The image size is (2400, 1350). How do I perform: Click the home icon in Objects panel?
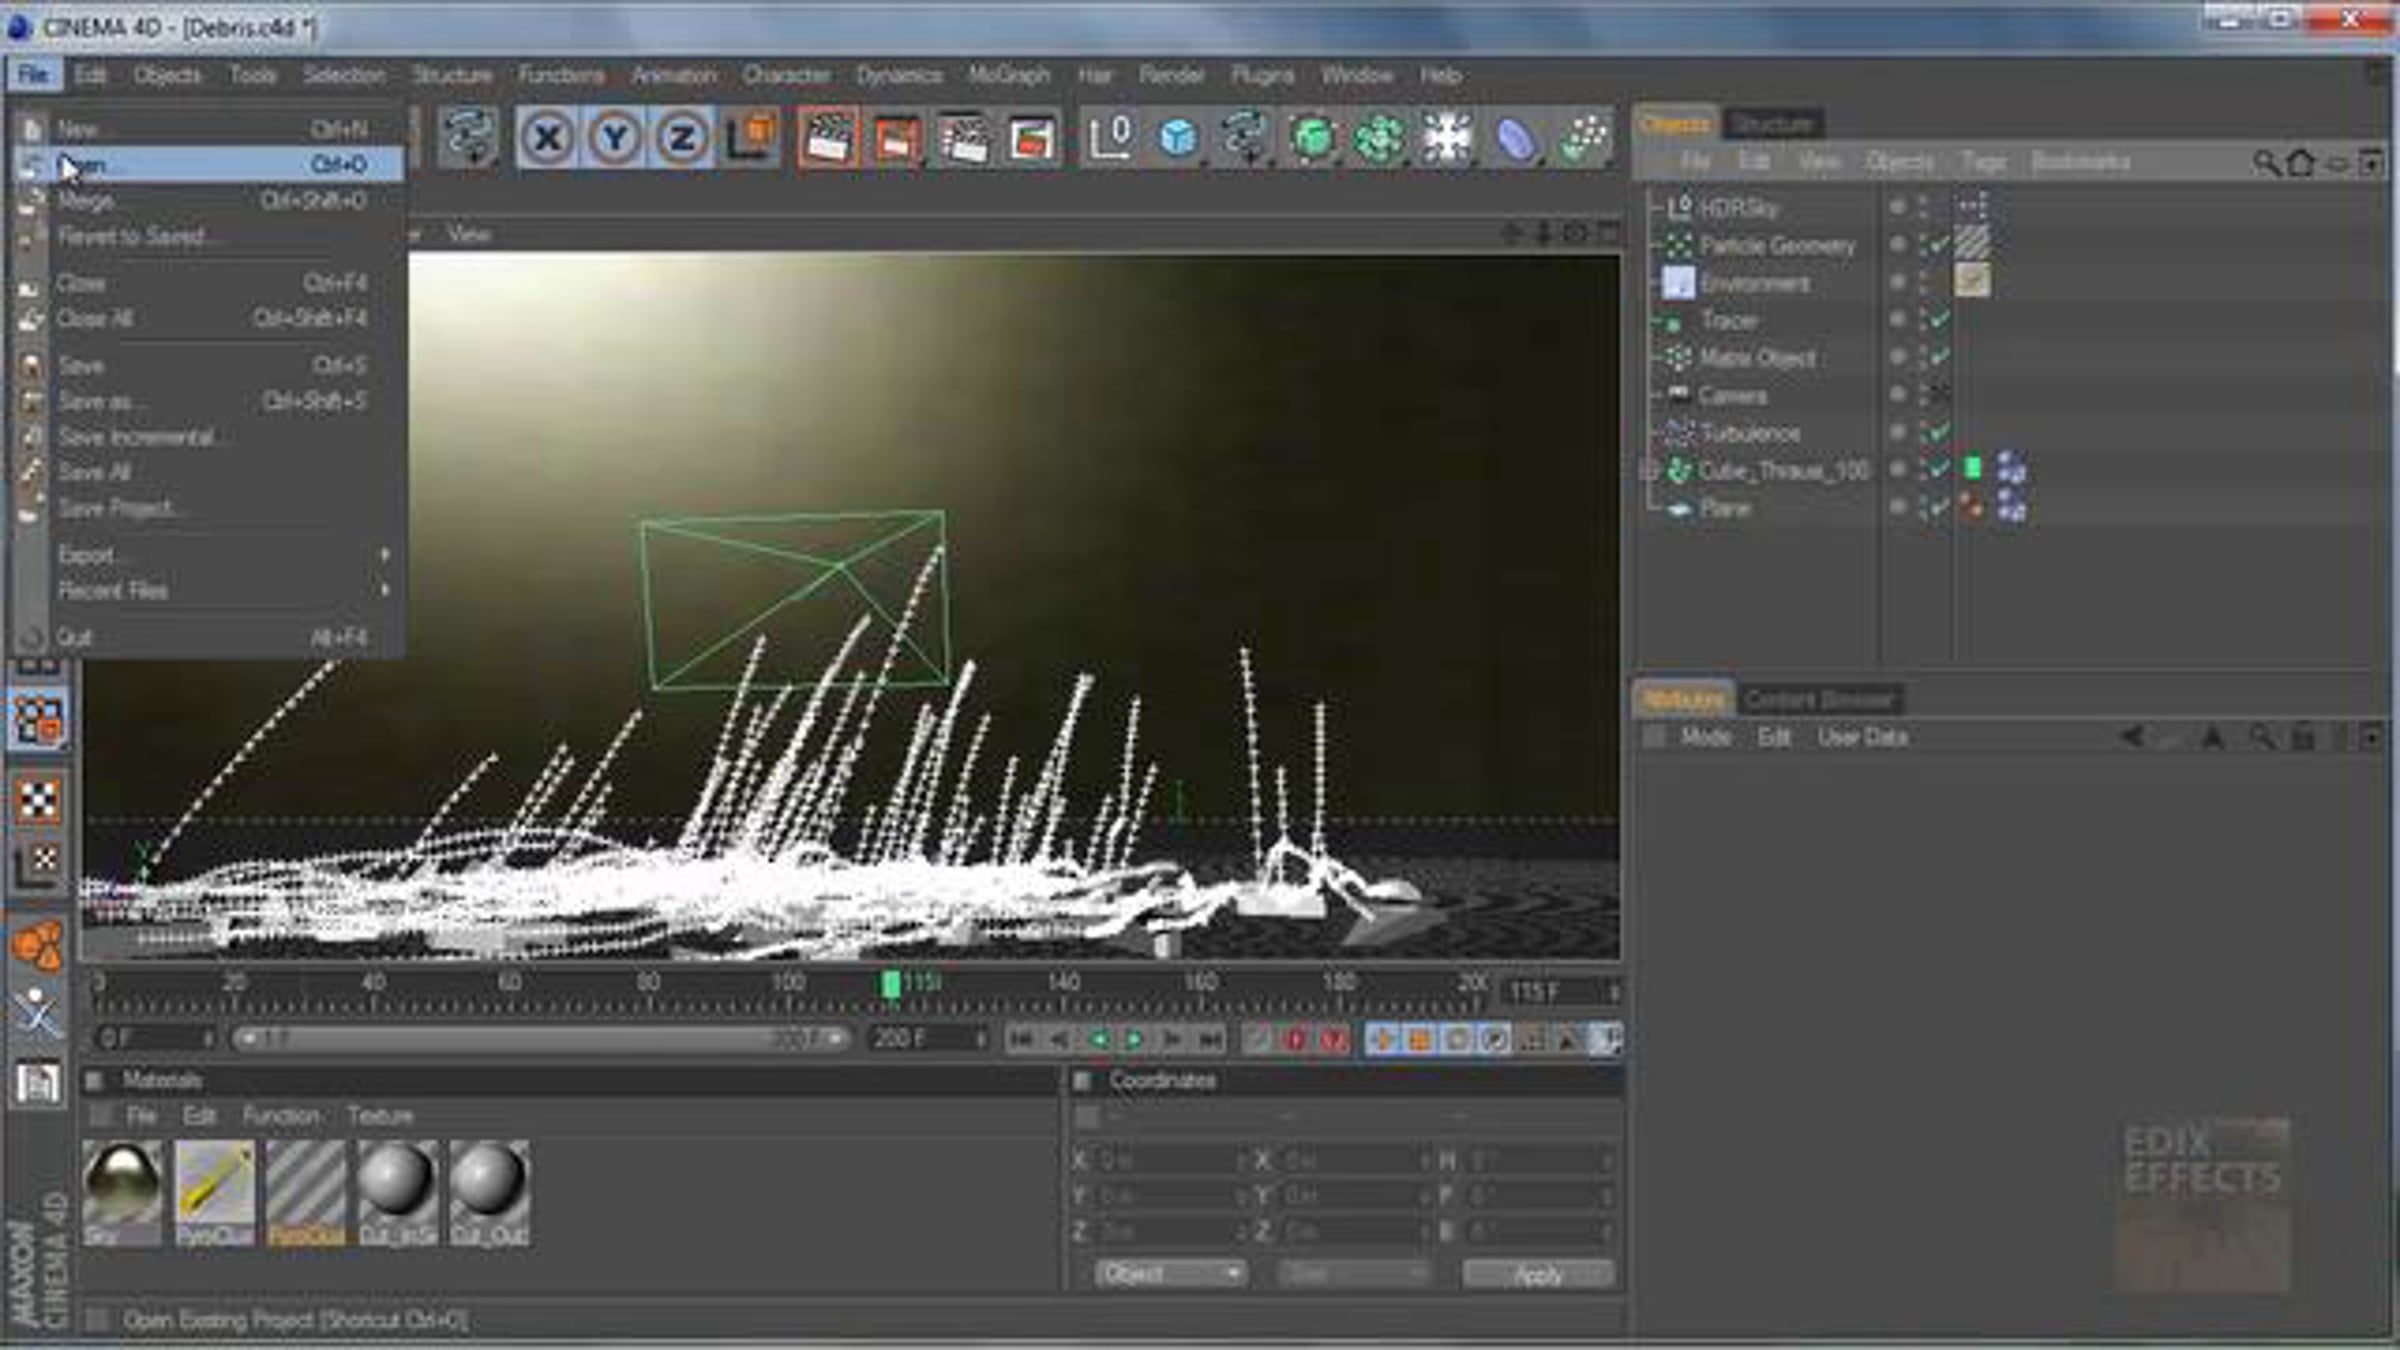[x=2302, y=163]
